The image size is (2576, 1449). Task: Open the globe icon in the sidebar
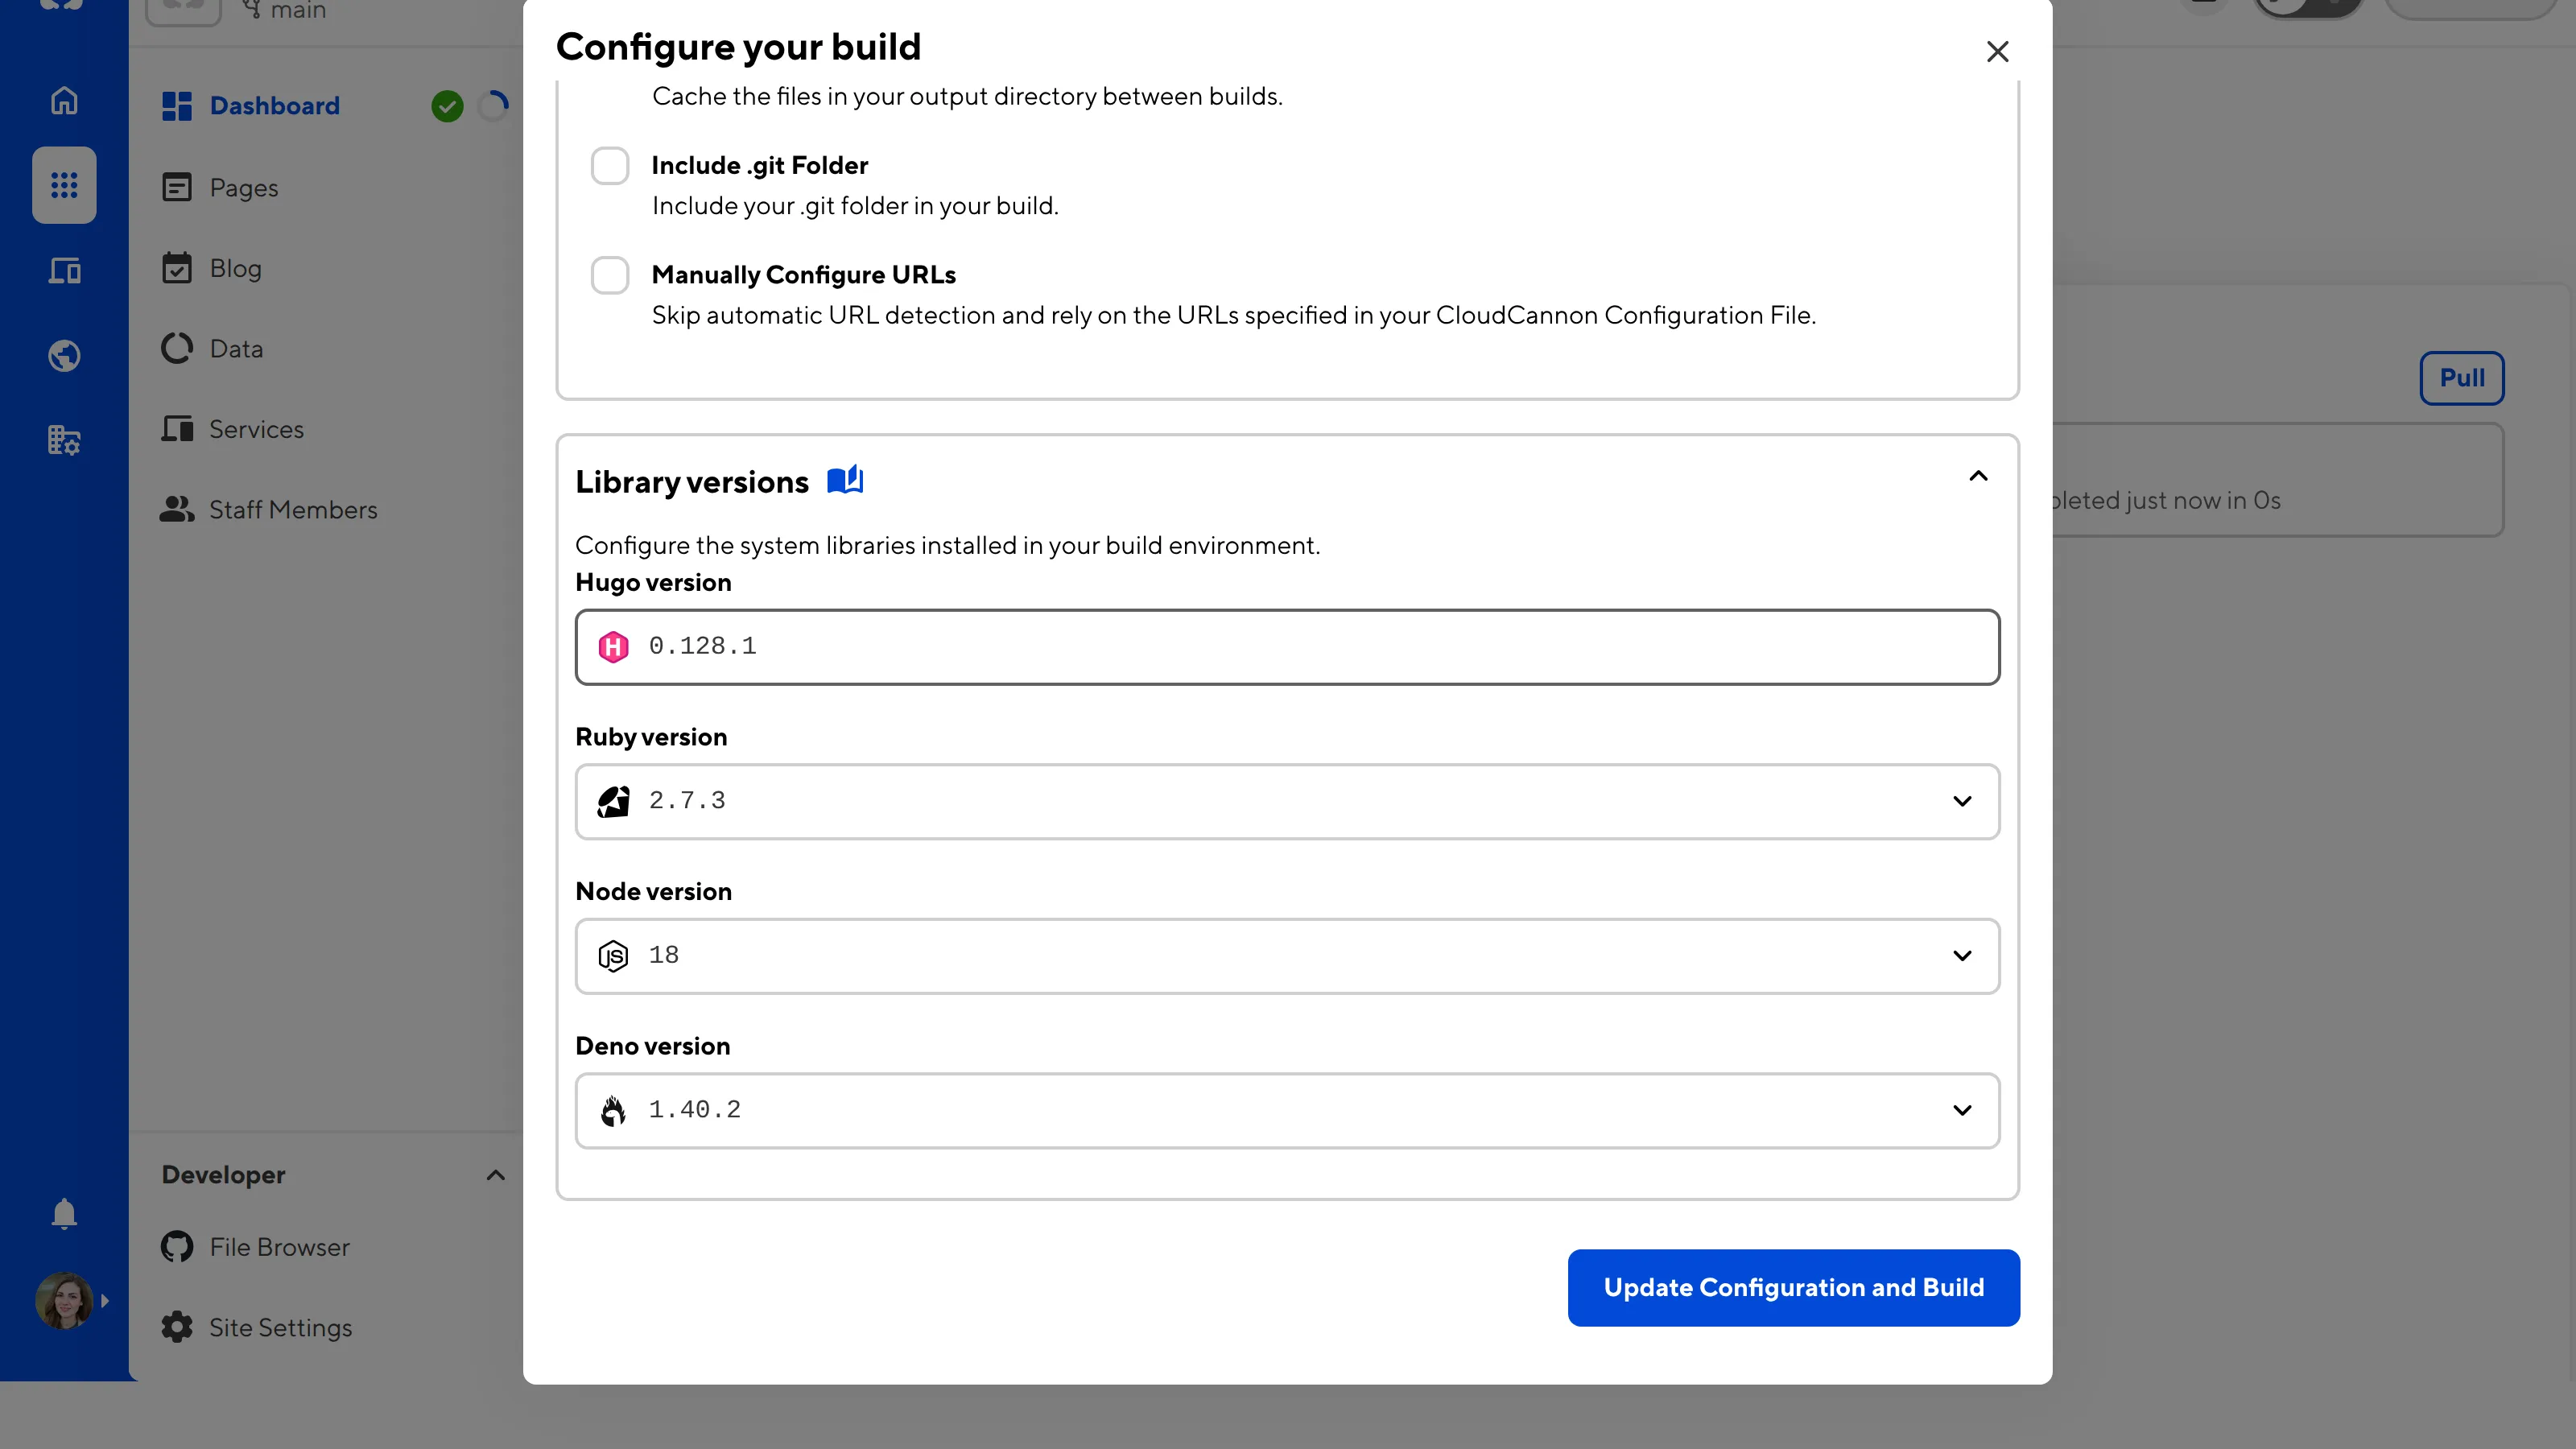(x=63, y=355)
